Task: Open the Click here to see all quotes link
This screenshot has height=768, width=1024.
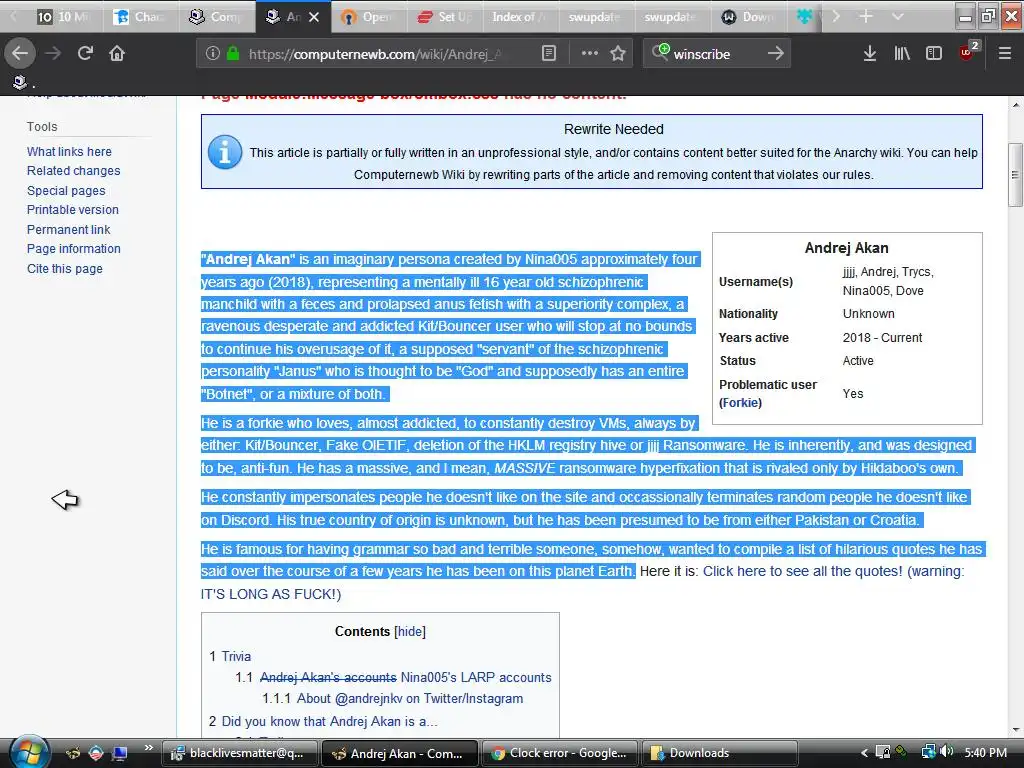Action: pyautogui.click(x=802, y=571)
